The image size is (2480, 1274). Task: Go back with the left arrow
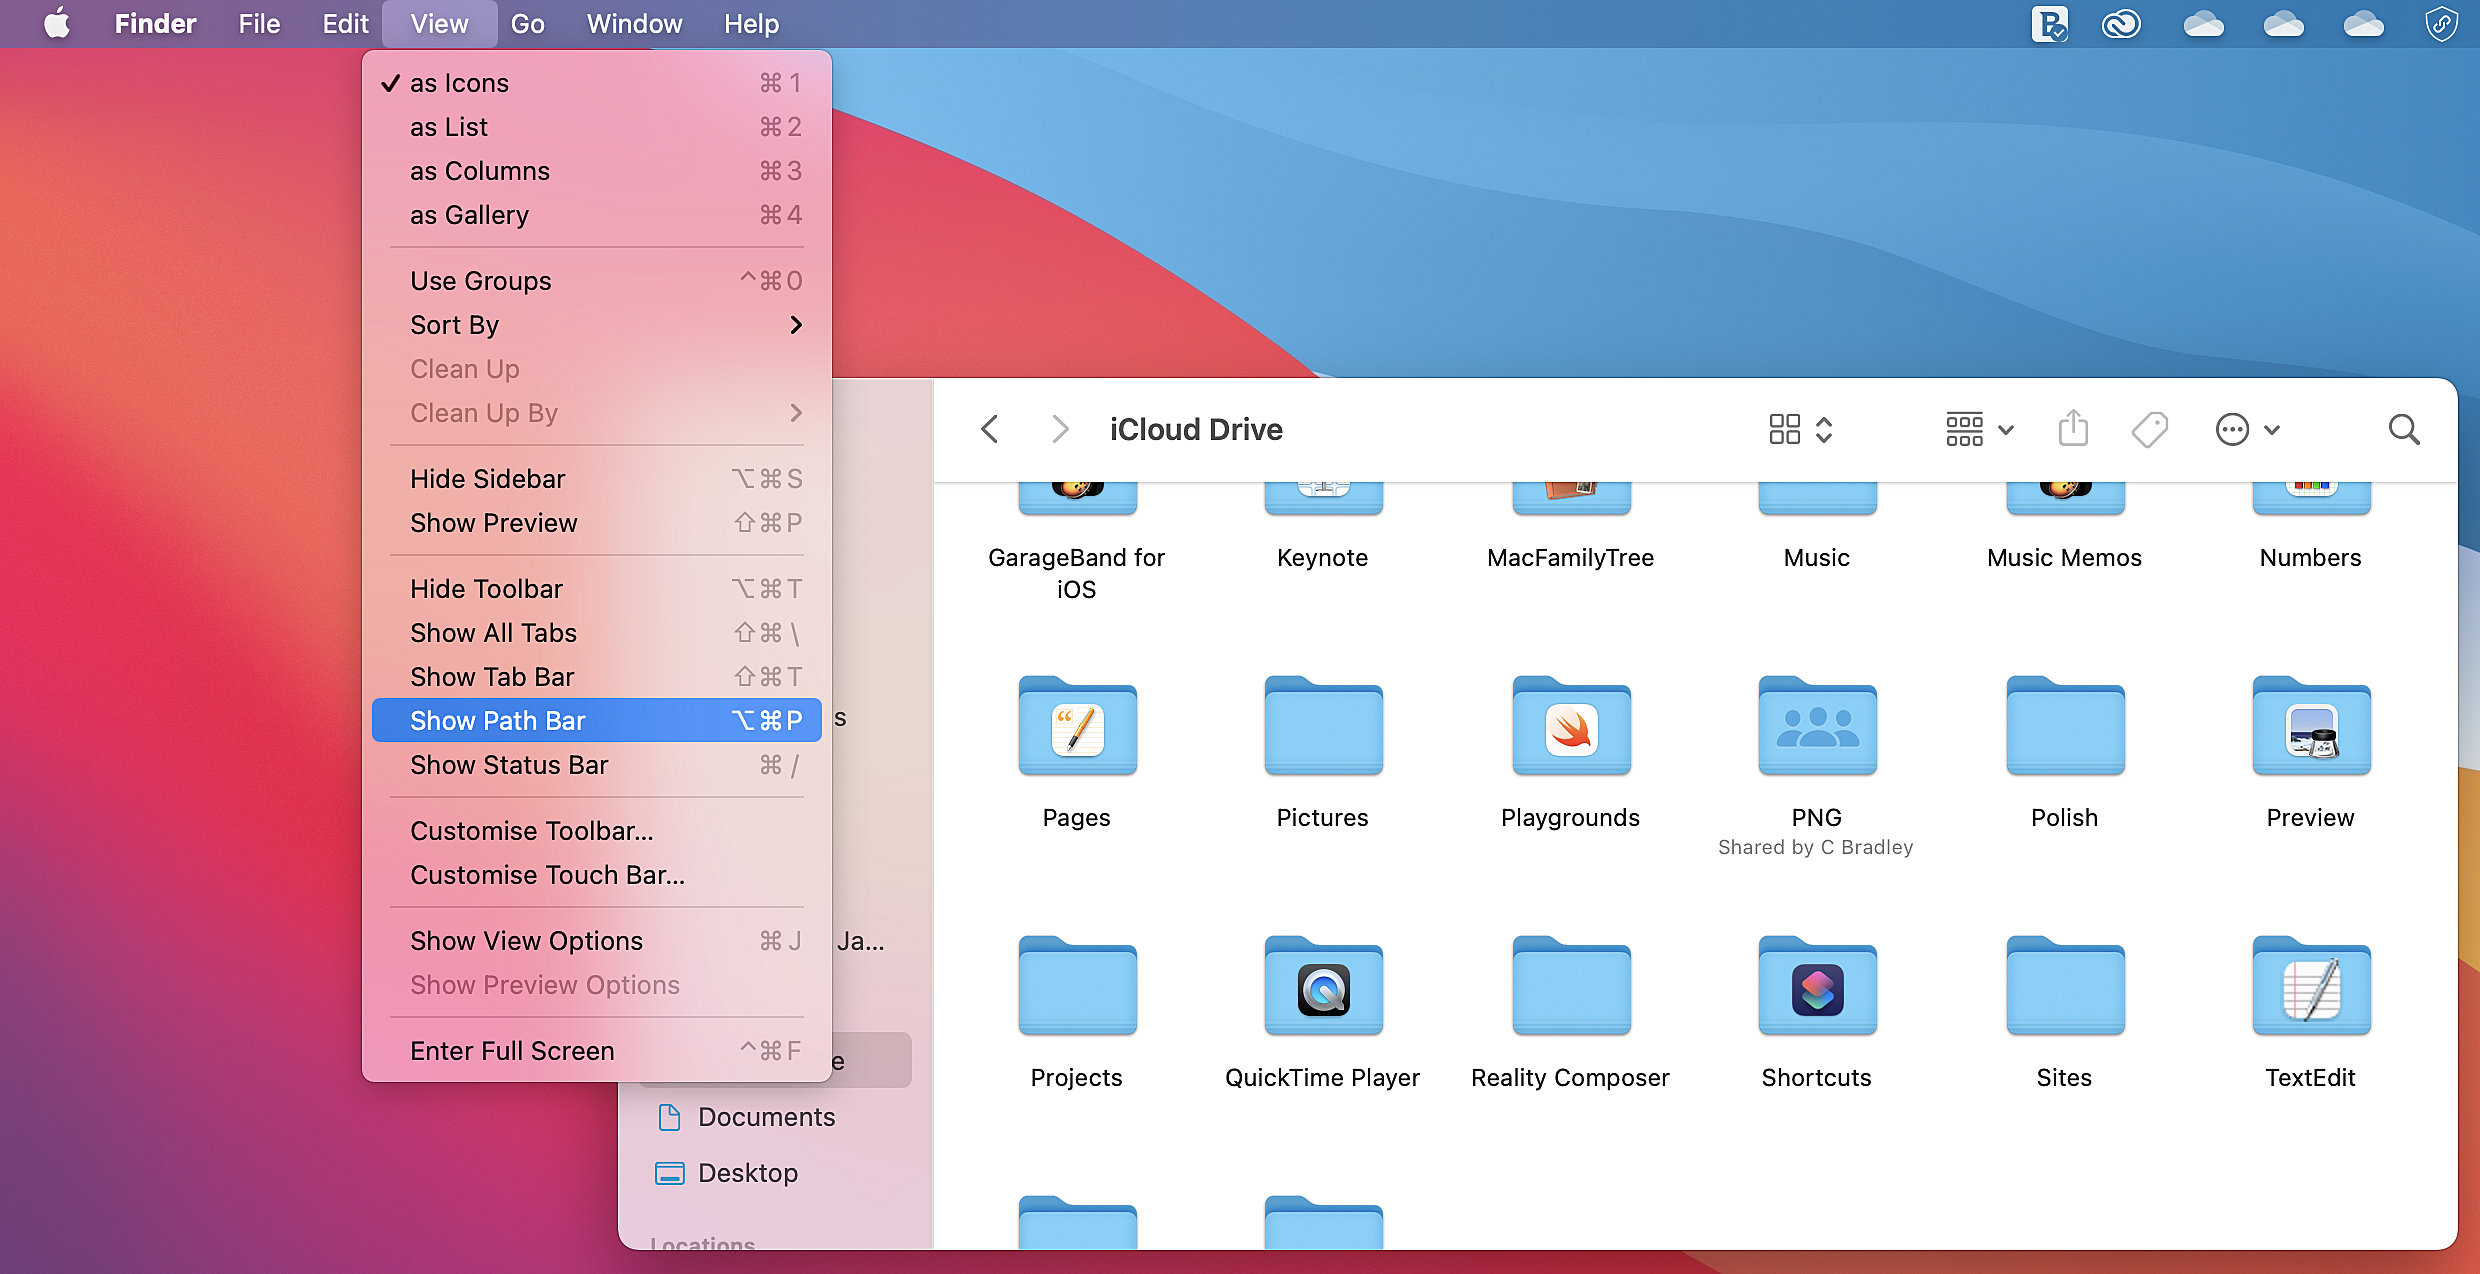click(x=990, y=430)
